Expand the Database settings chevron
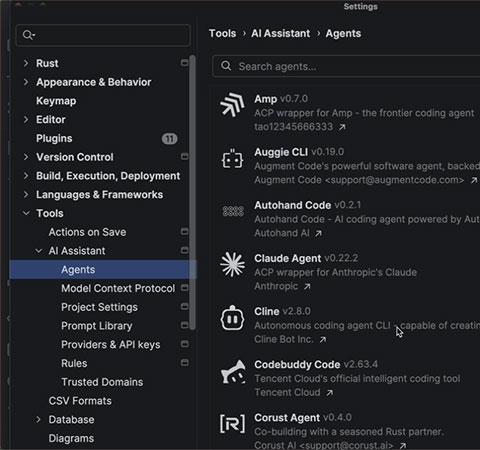This screenshot has height=450, width=480. pyautogui.click(x=38, y=419)
